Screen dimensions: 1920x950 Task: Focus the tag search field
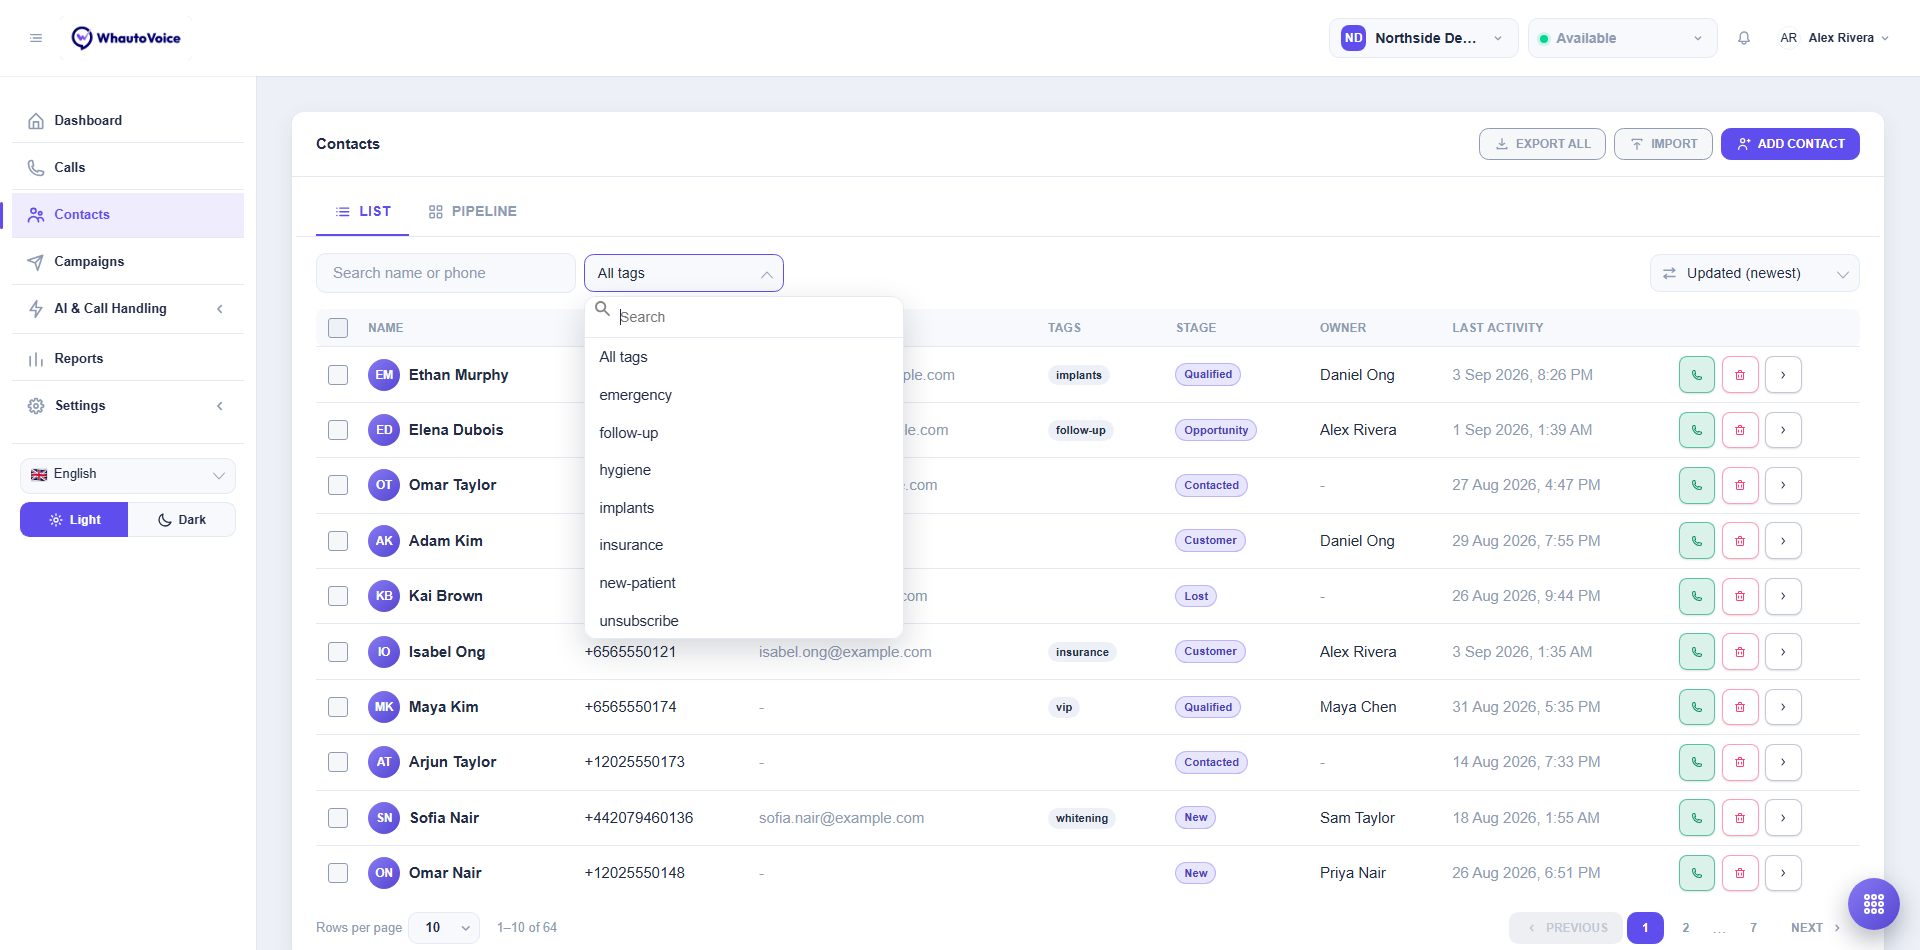pos(754,317)
